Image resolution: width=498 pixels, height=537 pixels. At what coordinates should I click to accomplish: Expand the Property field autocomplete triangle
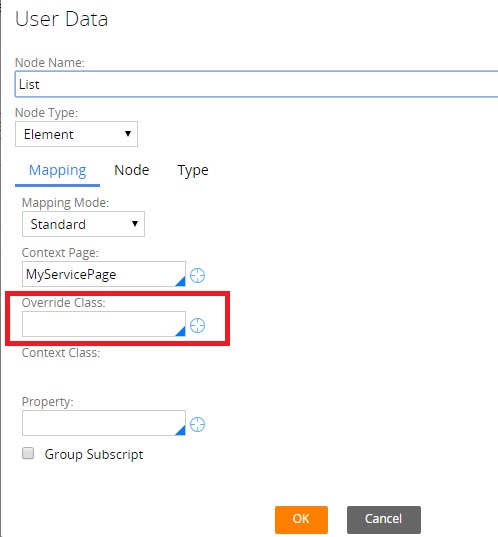point(180,430)
